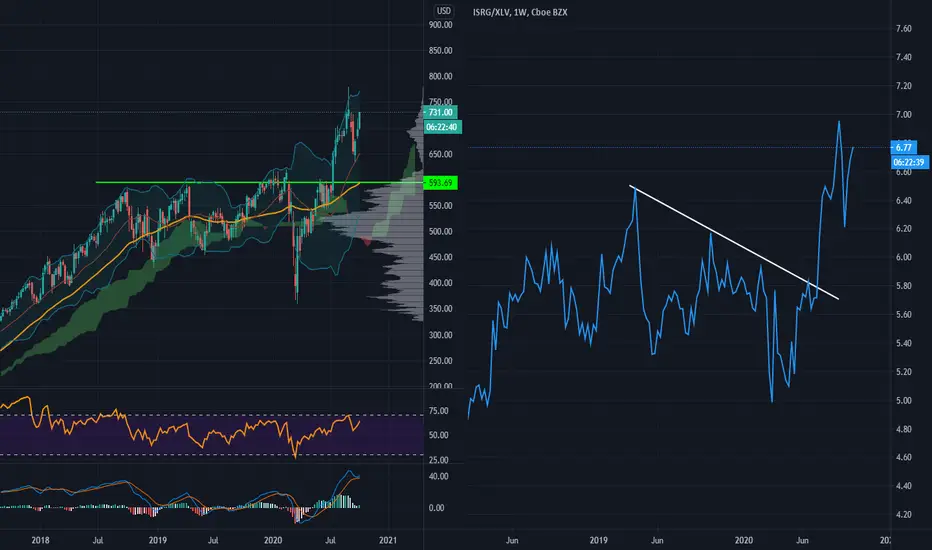Open the USD currency selector
This screenshot has width=932, height=550.
point(443,11)
